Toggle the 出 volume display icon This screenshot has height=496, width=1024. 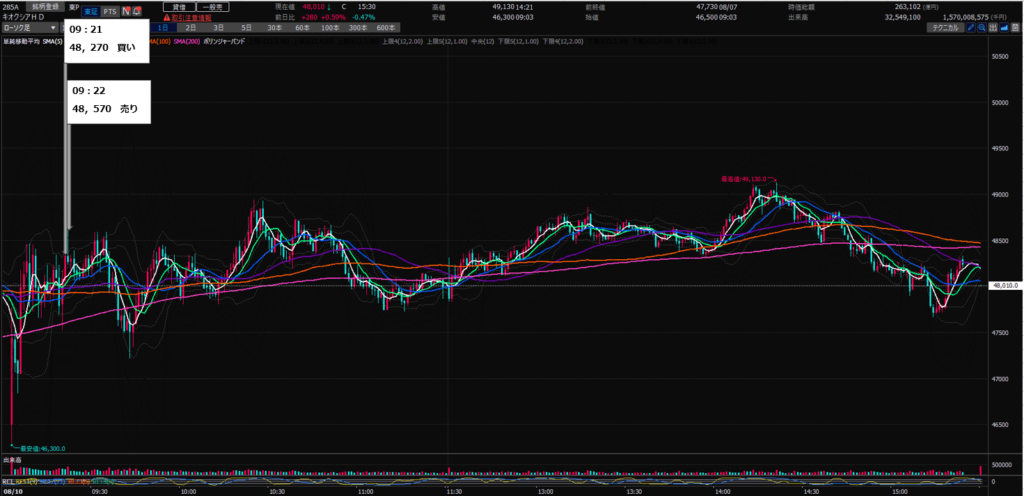(993, 28)
